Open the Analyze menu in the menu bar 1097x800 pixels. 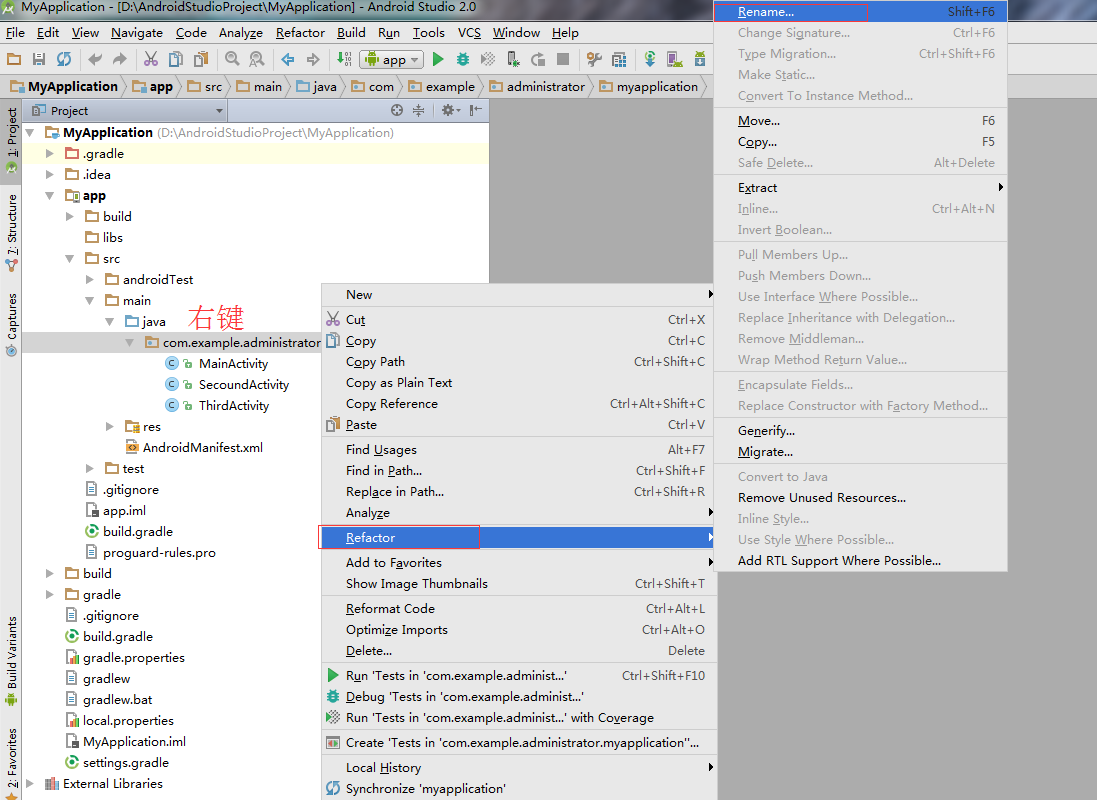tap(240, 33)
